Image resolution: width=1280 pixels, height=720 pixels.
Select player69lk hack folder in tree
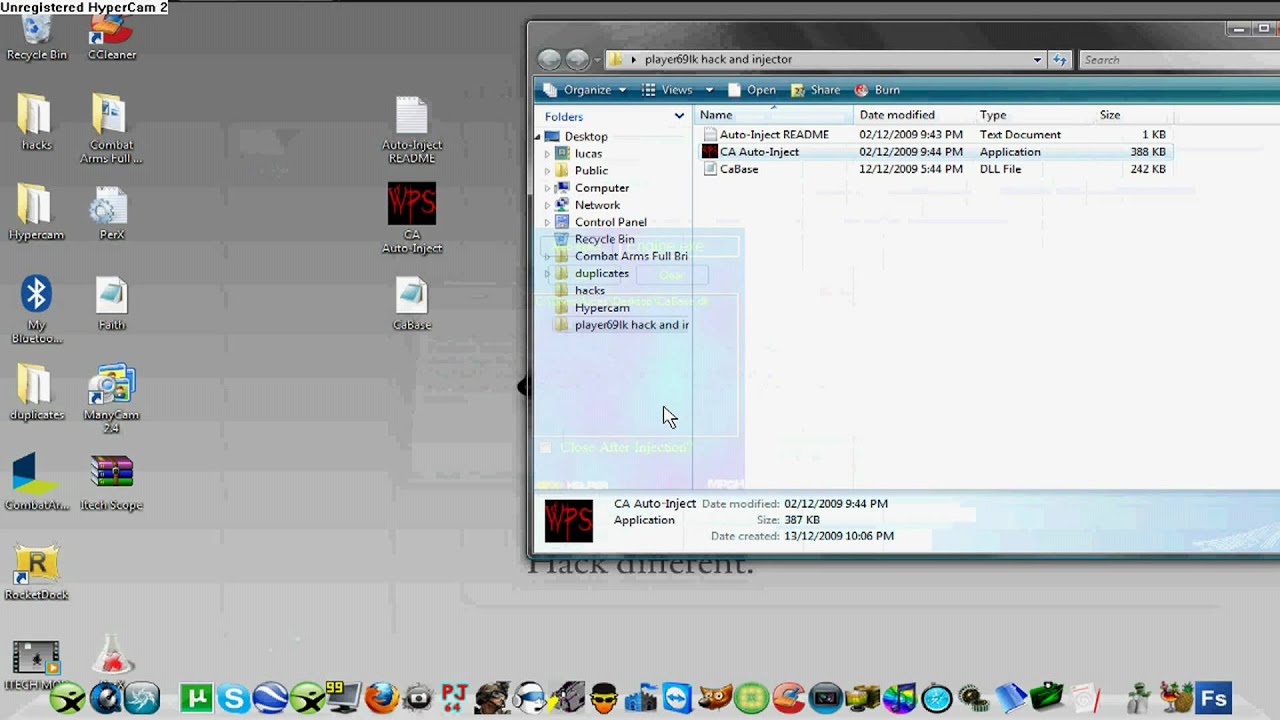click(621, 325)
